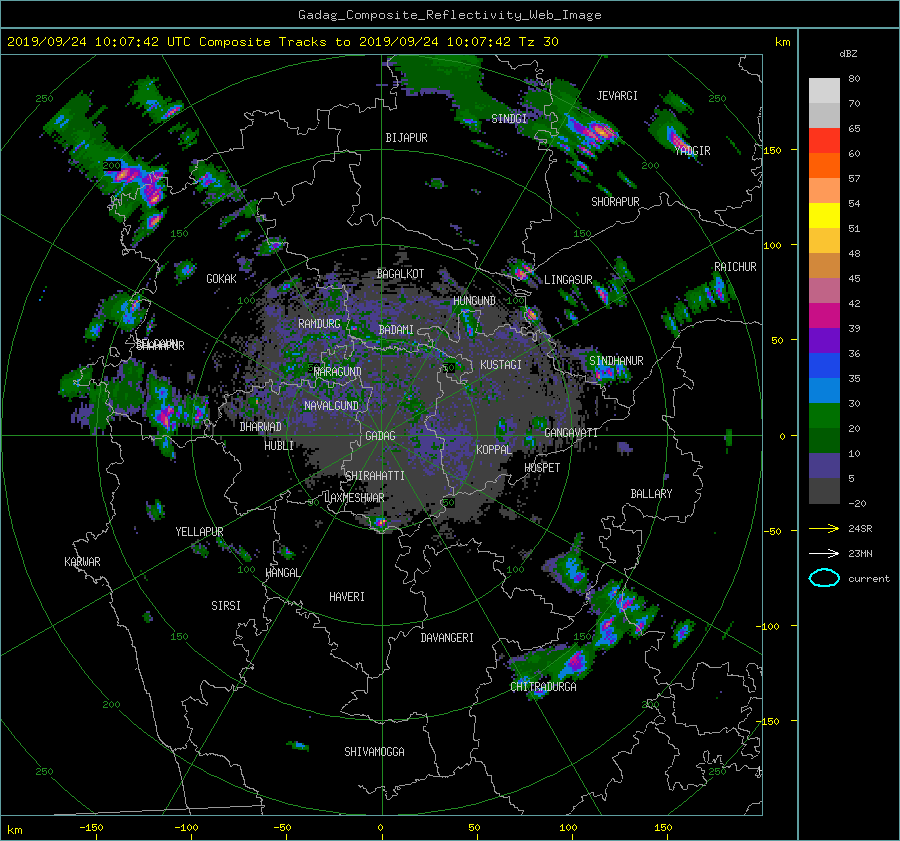The image size is (900, 841).
Task: Click the dark gray -20 dBZ swatch
Action: 824,491
